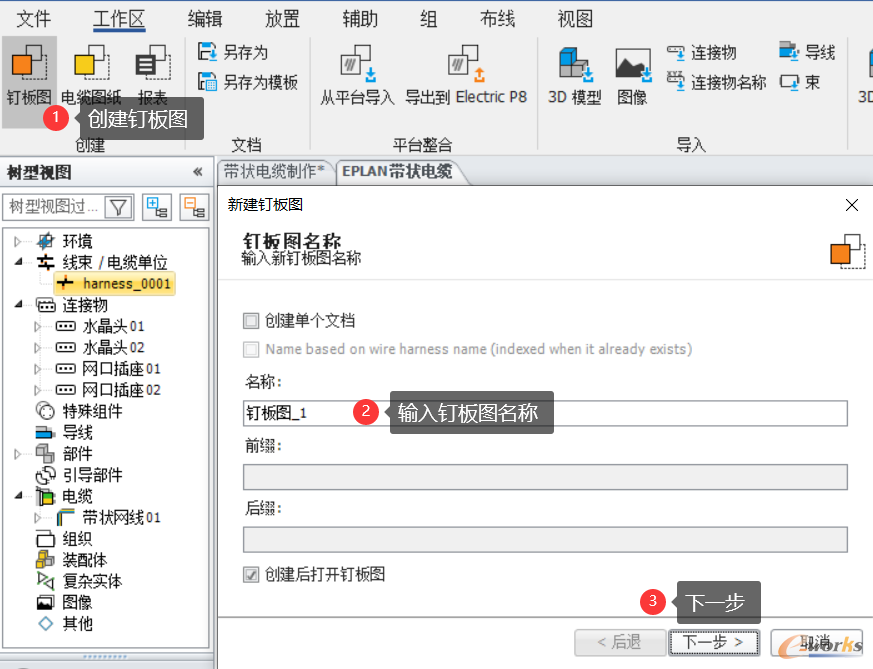
Task: Open the 组 ribbon tab
Action: click(428, 19)
